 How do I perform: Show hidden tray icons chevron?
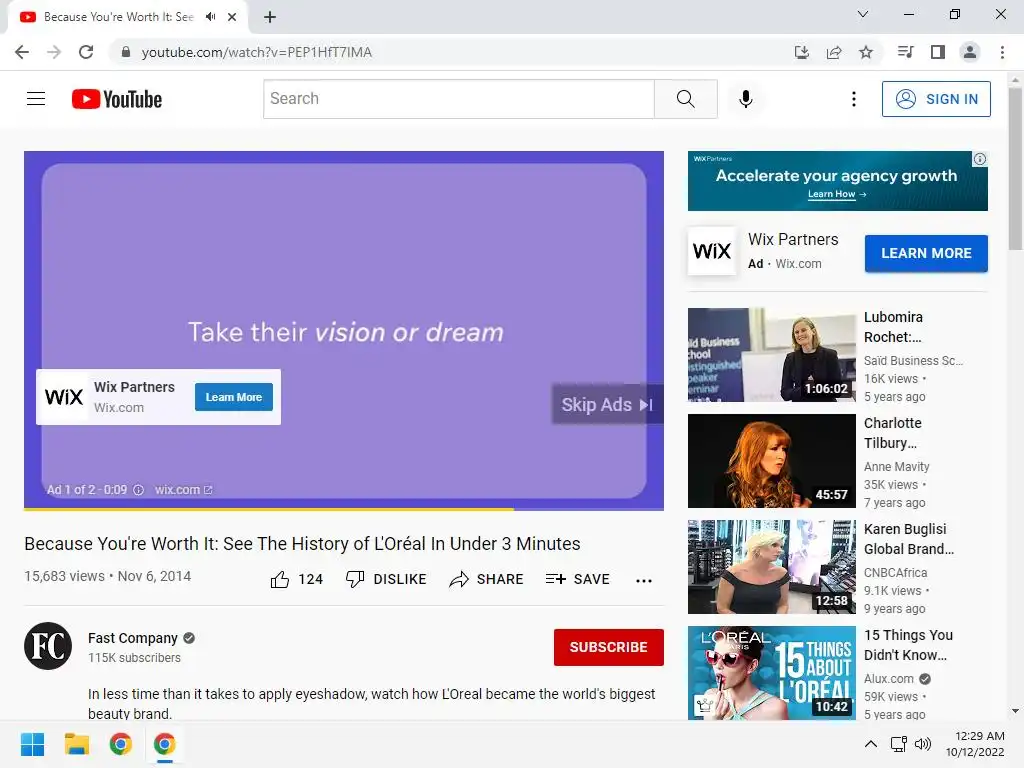(871, 744)
